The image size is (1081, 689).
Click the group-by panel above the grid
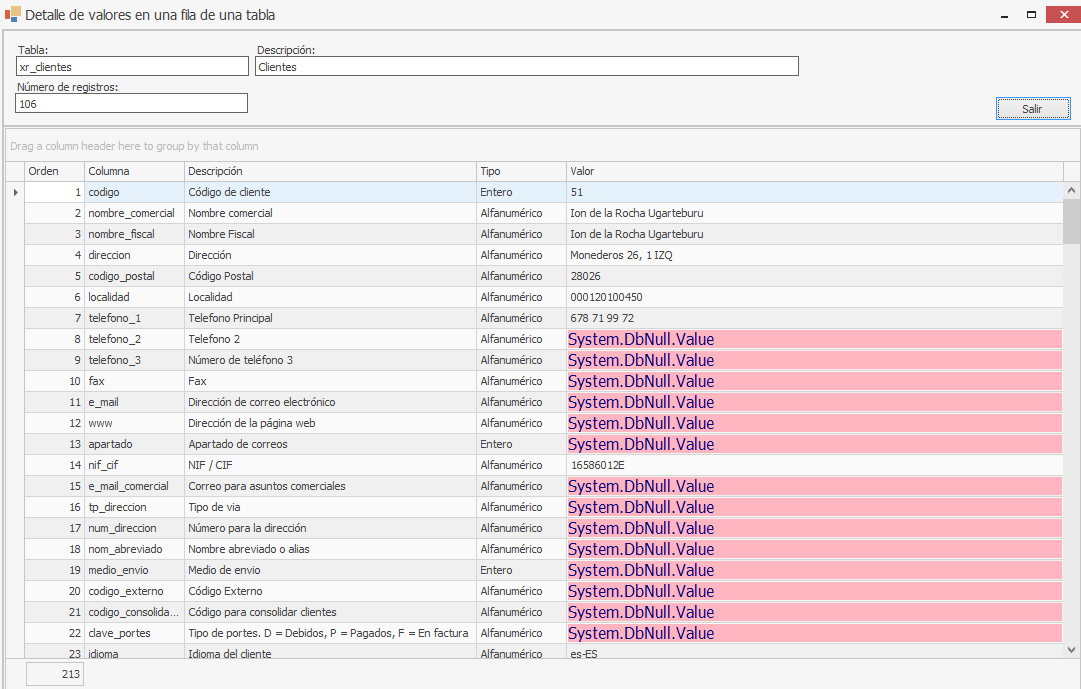(540, 146)
